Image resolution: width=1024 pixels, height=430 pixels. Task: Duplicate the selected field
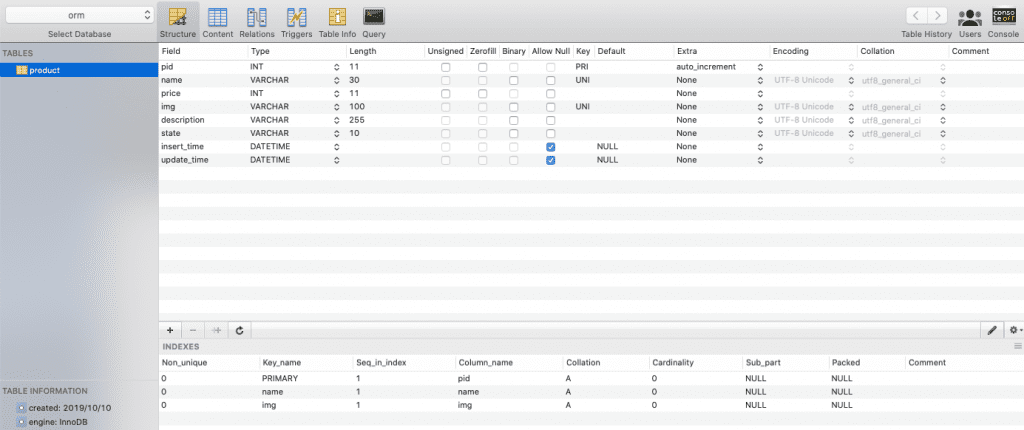(x=216, y=331)
